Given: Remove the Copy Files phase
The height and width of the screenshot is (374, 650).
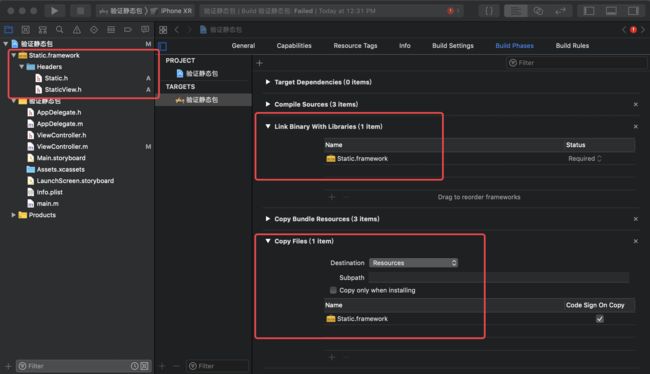Looking at the screenshot, I should (635, 241).
